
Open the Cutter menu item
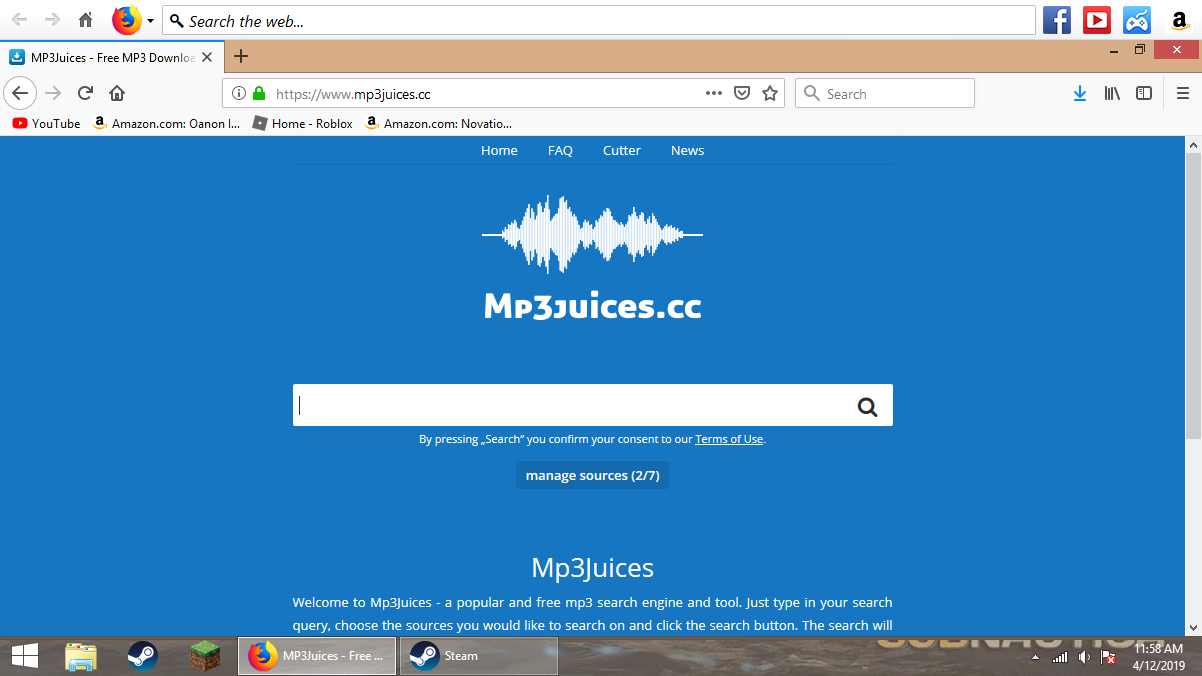[621, 150]
